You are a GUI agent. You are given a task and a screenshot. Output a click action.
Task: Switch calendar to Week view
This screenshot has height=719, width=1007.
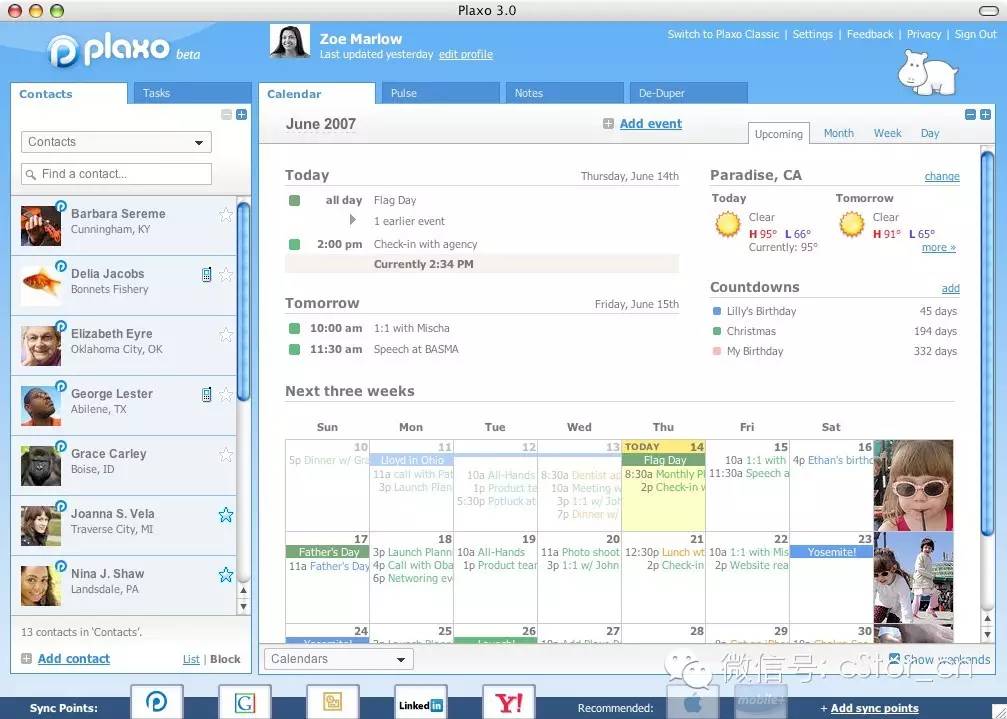(888, 133)
